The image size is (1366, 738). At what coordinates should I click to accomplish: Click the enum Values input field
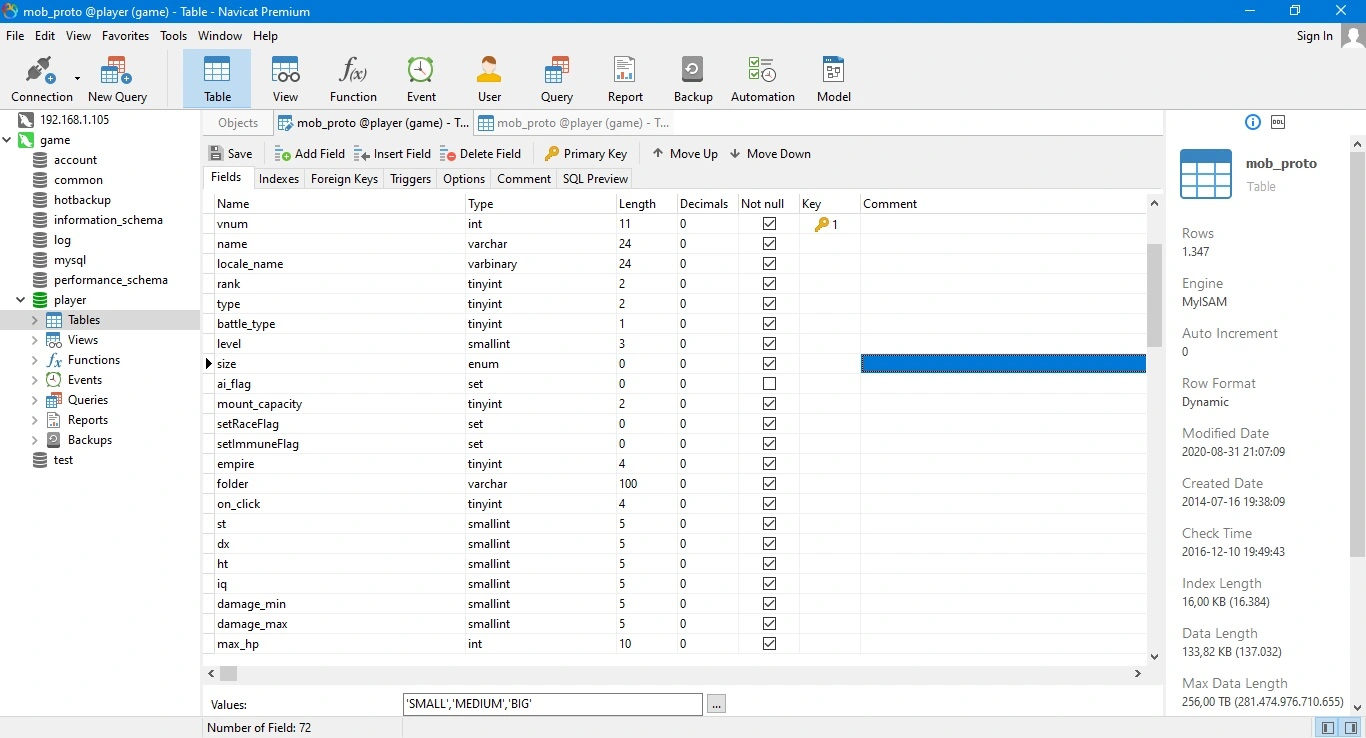click(x=552, y=704)
